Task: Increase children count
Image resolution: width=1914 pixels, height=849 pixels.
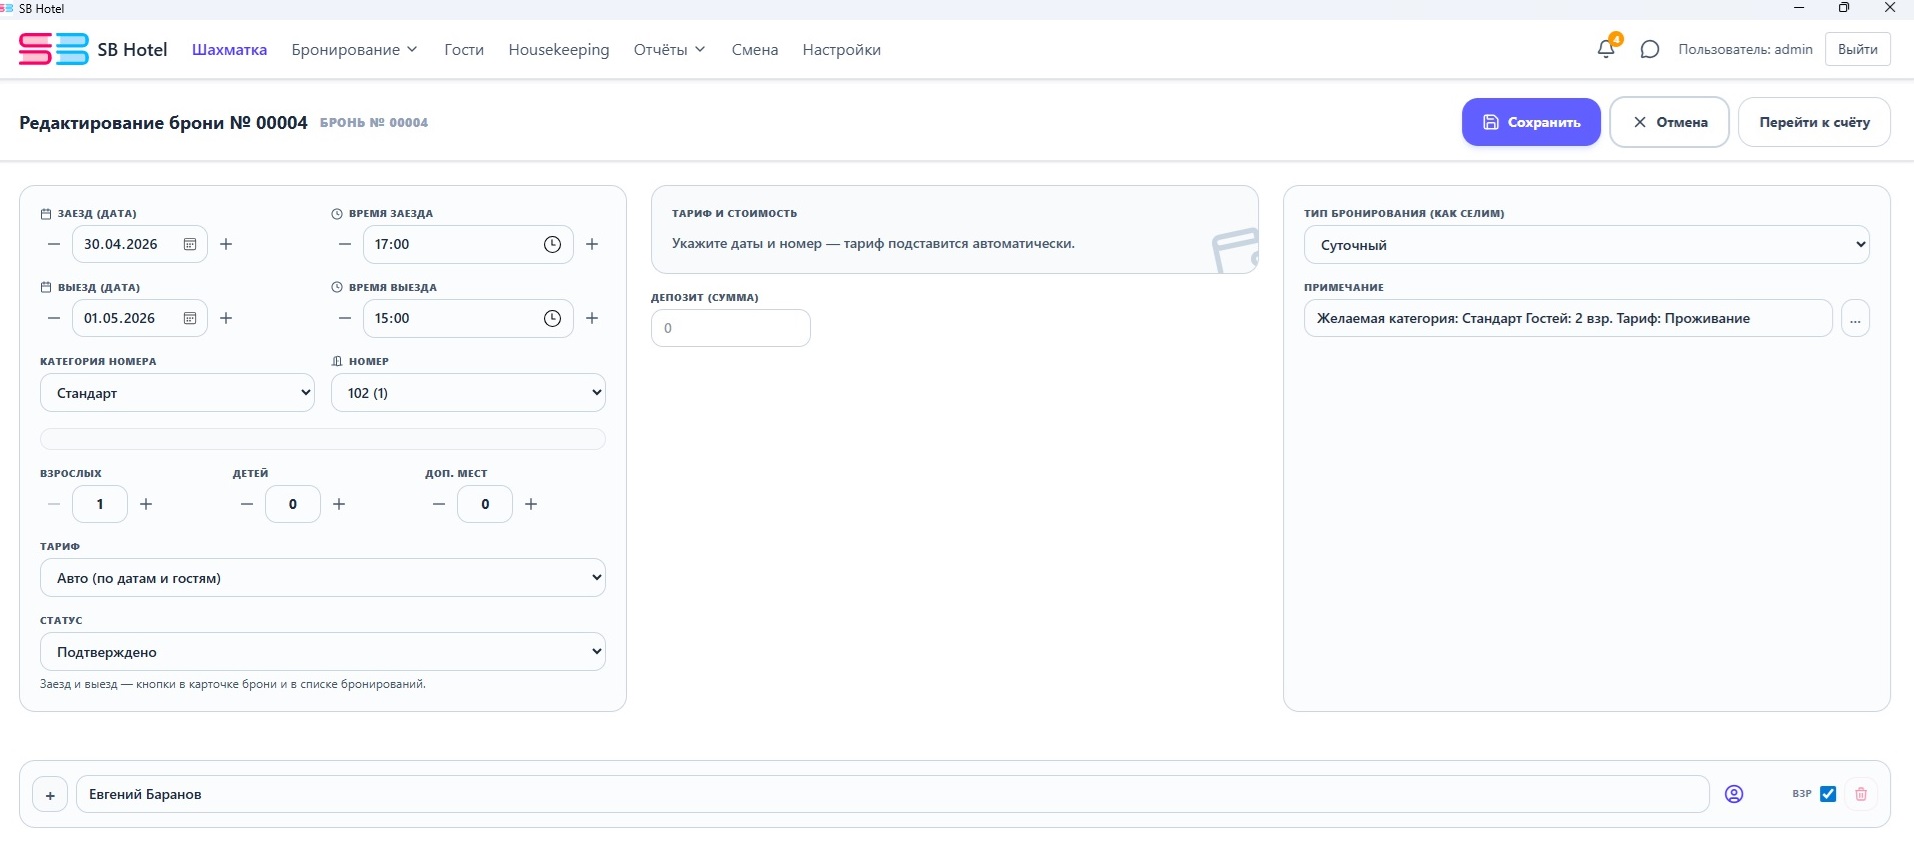Action: pyautogui.click(x=339, y=504)
